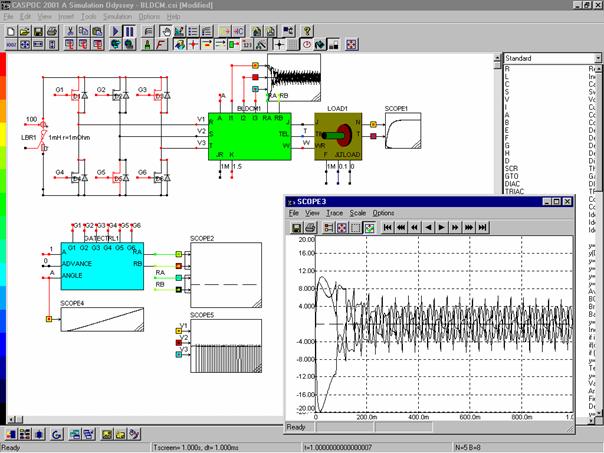604x453 pixels.
Task: Jump to the trace start in SCOPE3
Action: point(387,228)
